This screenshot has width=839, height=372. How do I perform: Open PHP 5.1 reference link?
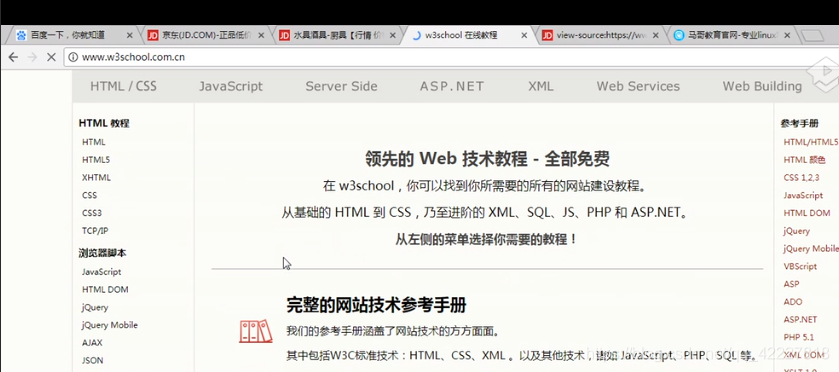(798, 337)
